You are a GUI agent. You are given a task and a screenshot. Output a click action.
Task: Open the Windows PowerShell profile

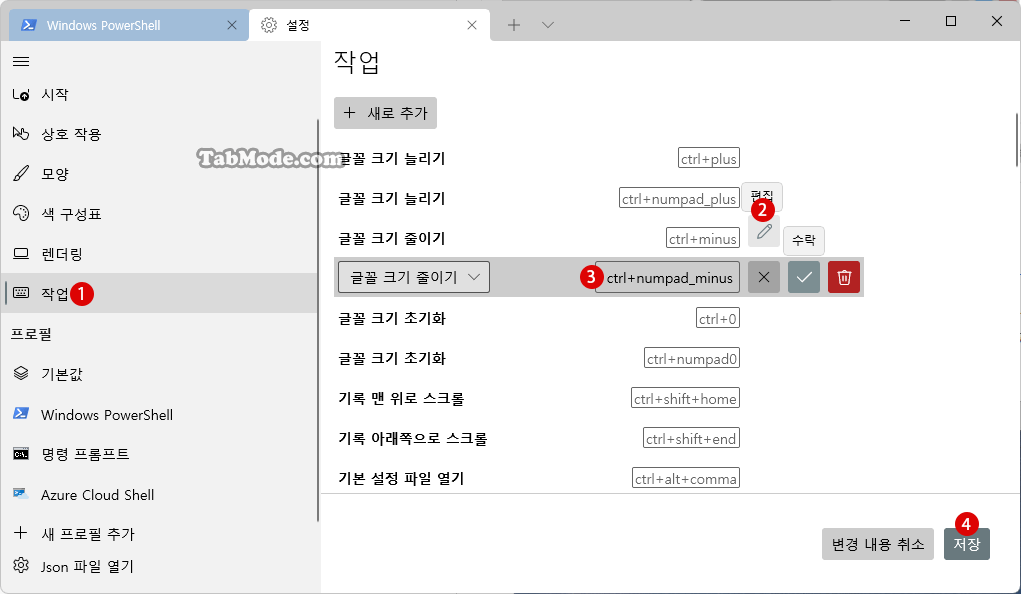click(160, 414)
